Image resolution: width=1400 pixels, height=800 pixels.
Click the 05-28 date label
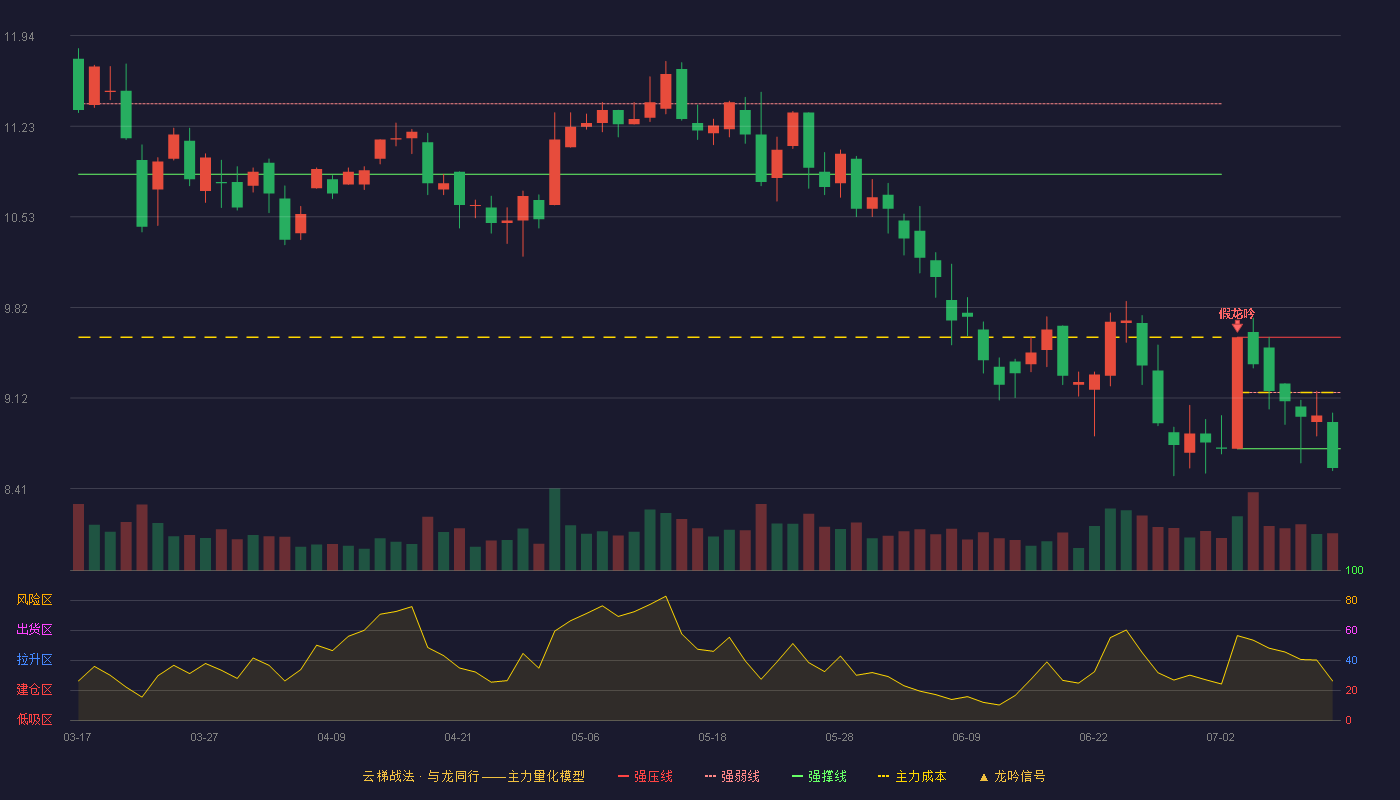coord(839,737)
